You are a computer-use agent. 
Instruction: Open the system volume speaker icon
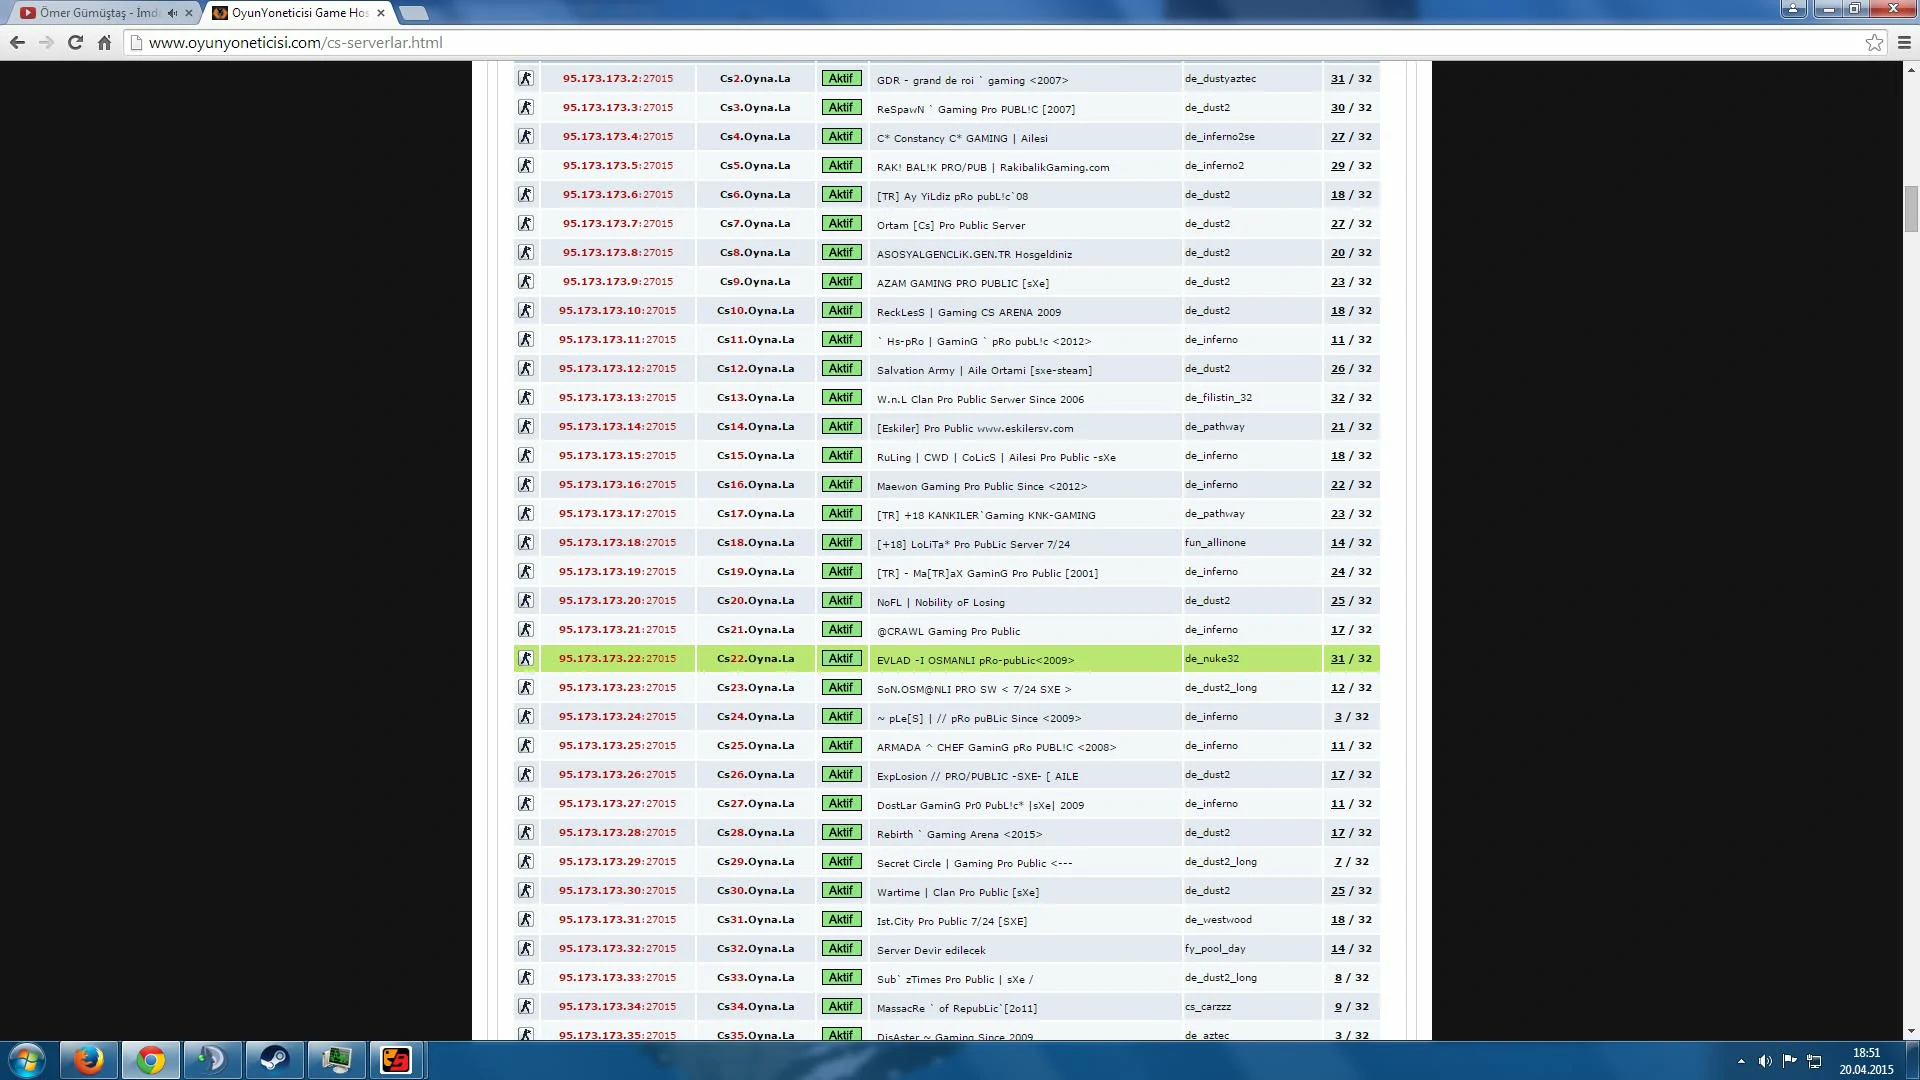point(1765,1061)
